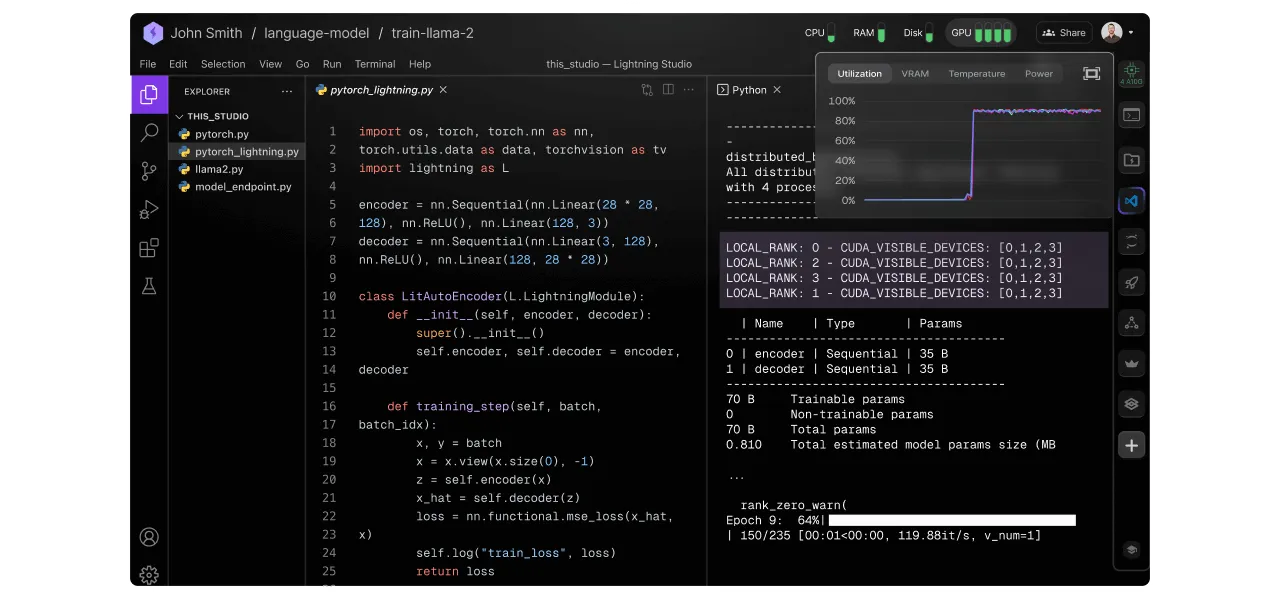Add a new app with plus button
Screen dimensions: 1280x600
point(1131,445)
